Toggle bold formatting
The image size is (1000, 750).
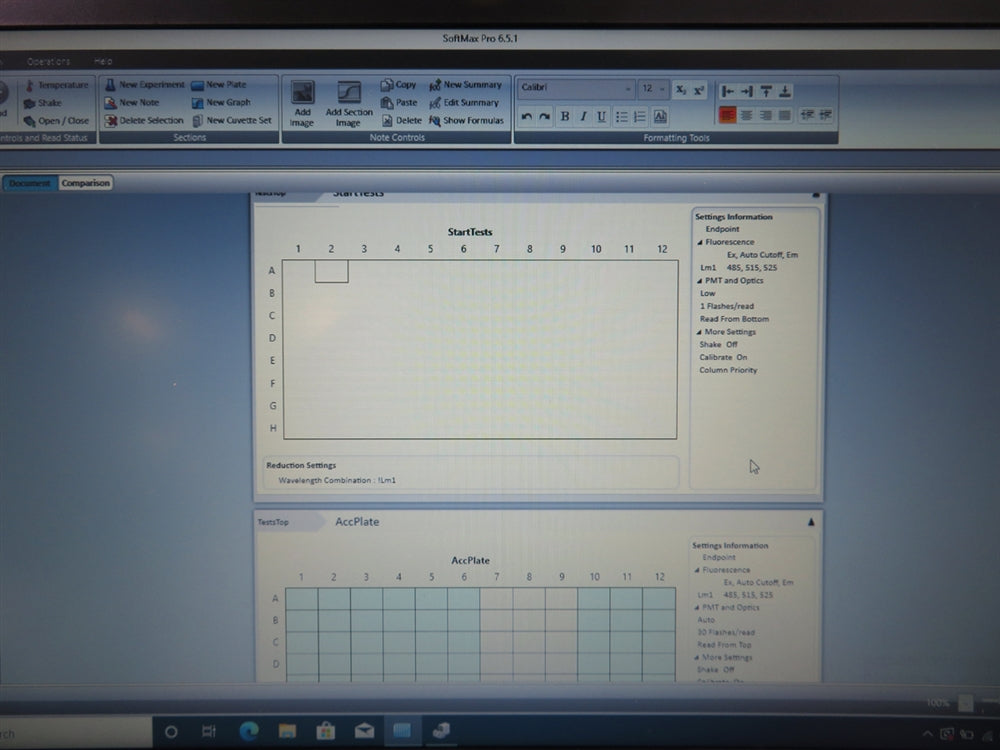[564, 116]
